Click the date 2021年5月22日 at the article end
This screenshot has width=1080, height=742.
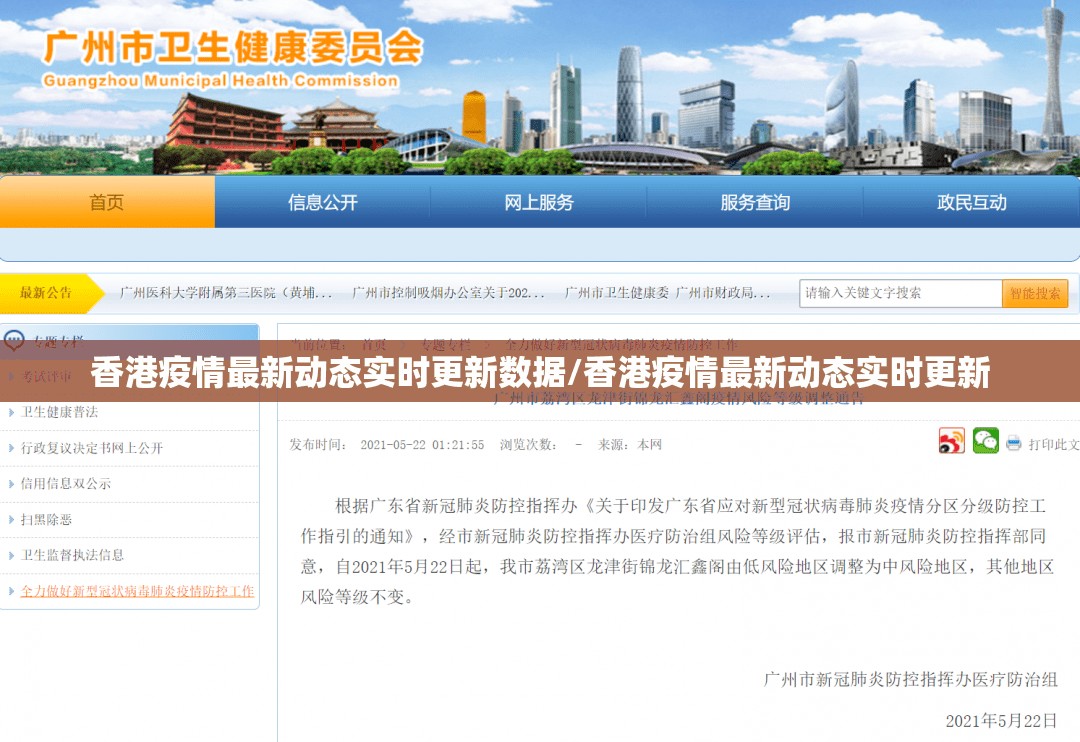pos(1001,721)
